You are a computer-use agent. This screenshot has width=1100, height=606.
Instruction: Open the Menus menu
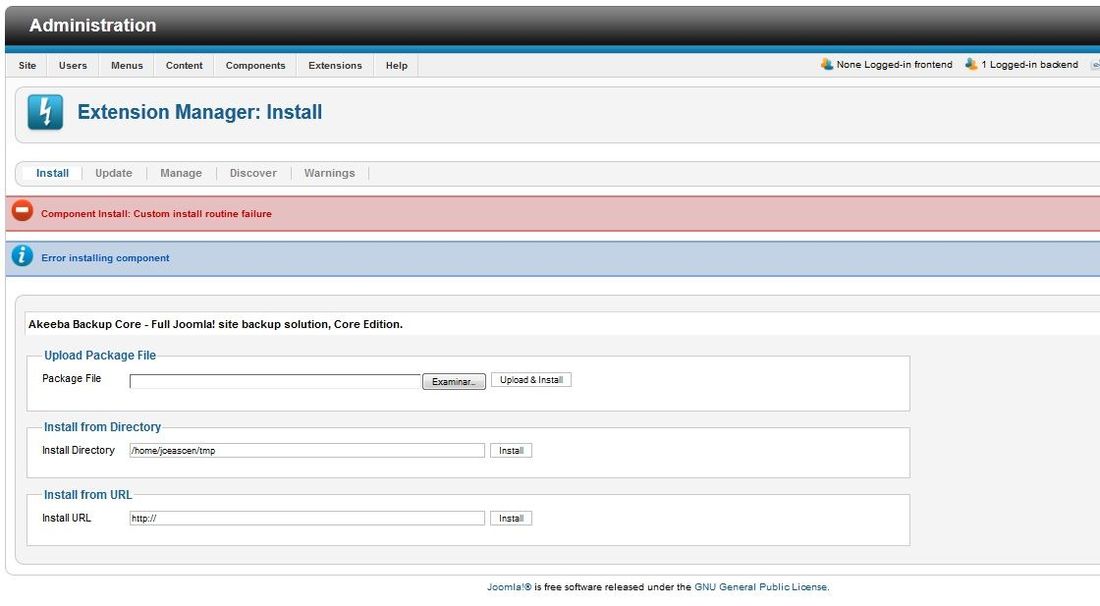click(127, 65)
